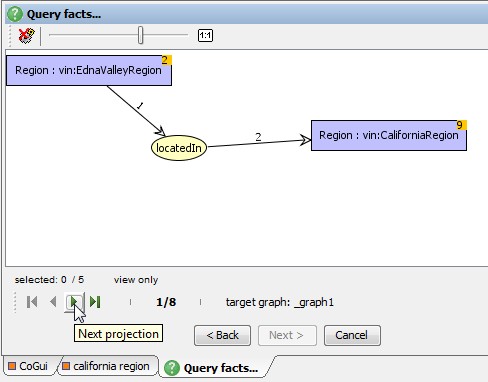The image size is (488, 382).
Task: Go to previous projection
Action: (x=53, y=302)
